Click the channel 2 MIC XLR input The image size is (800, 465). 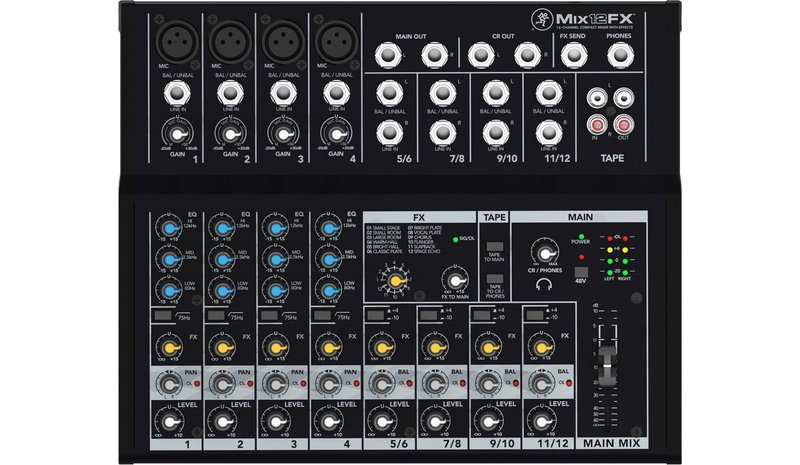pyautogui.click(x=230, y=41)
